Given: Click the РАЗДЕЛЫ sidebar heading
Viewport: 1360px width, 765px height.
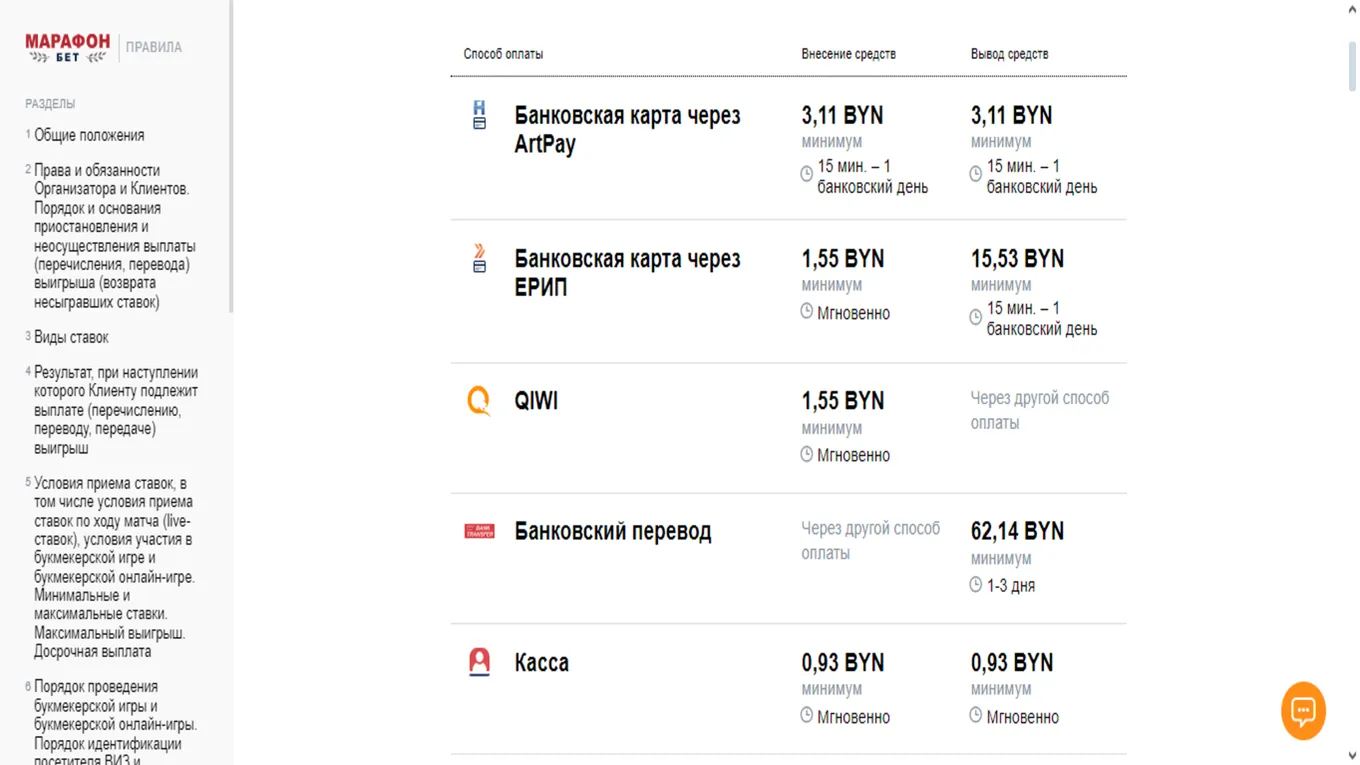Looking at the screenshot, I should [x=50, y=104].
